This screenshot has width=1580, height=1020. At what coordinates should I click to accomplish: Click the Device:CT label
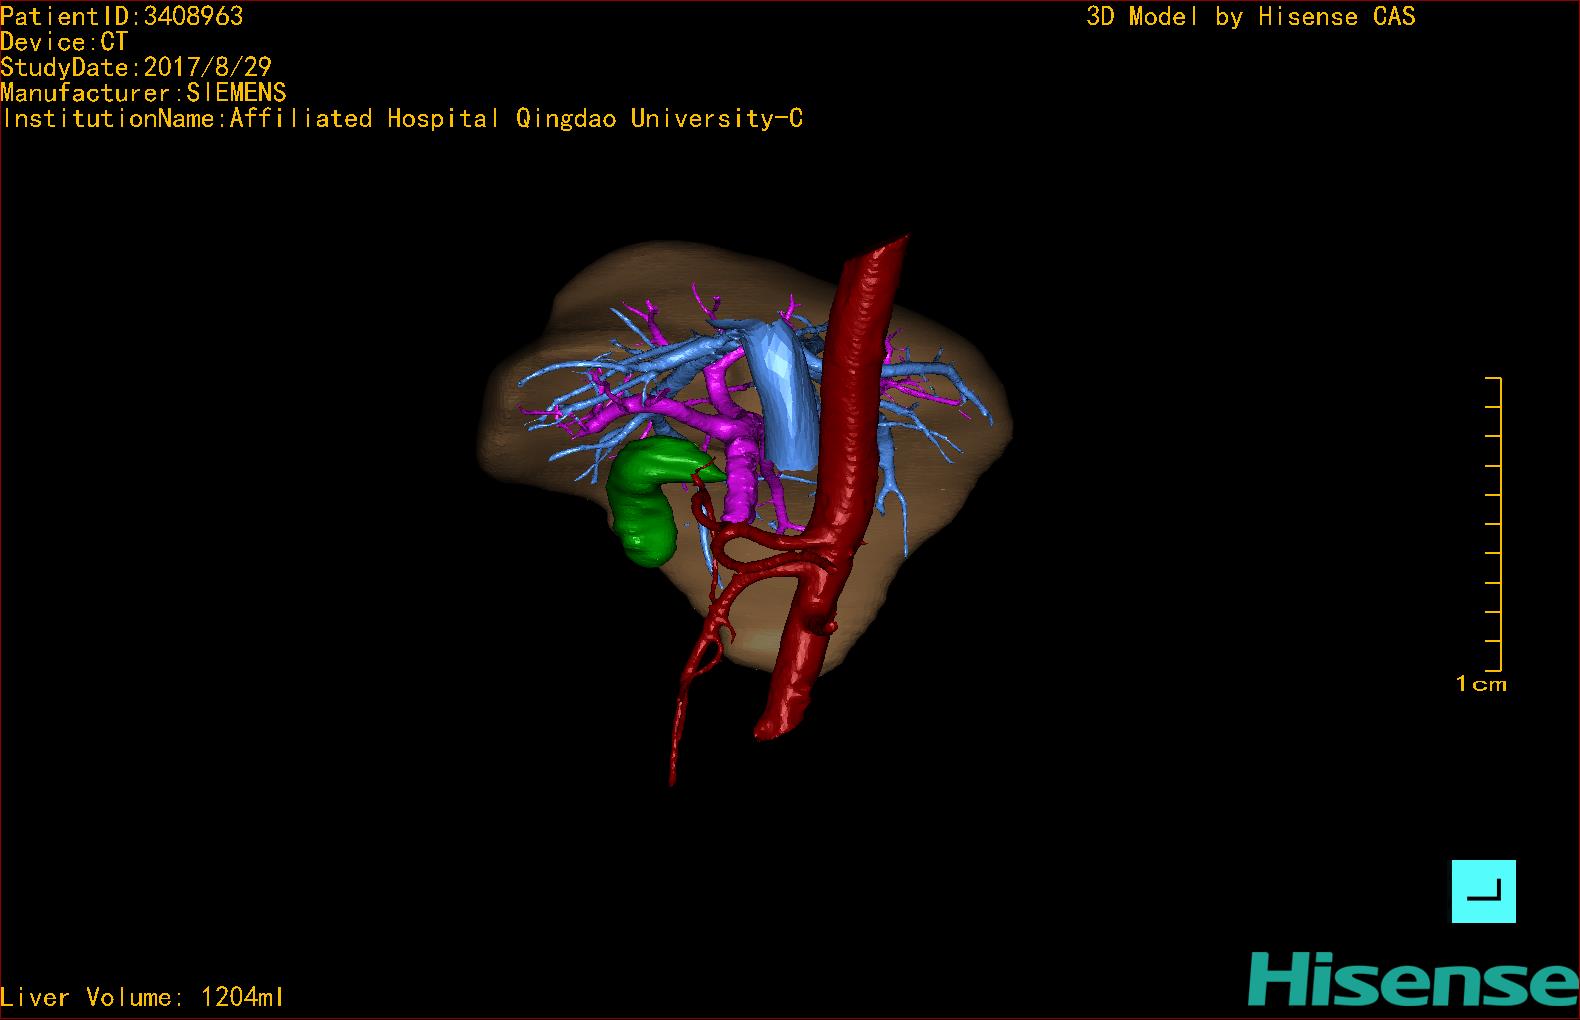pyautogui.click(x=64, y=42)
